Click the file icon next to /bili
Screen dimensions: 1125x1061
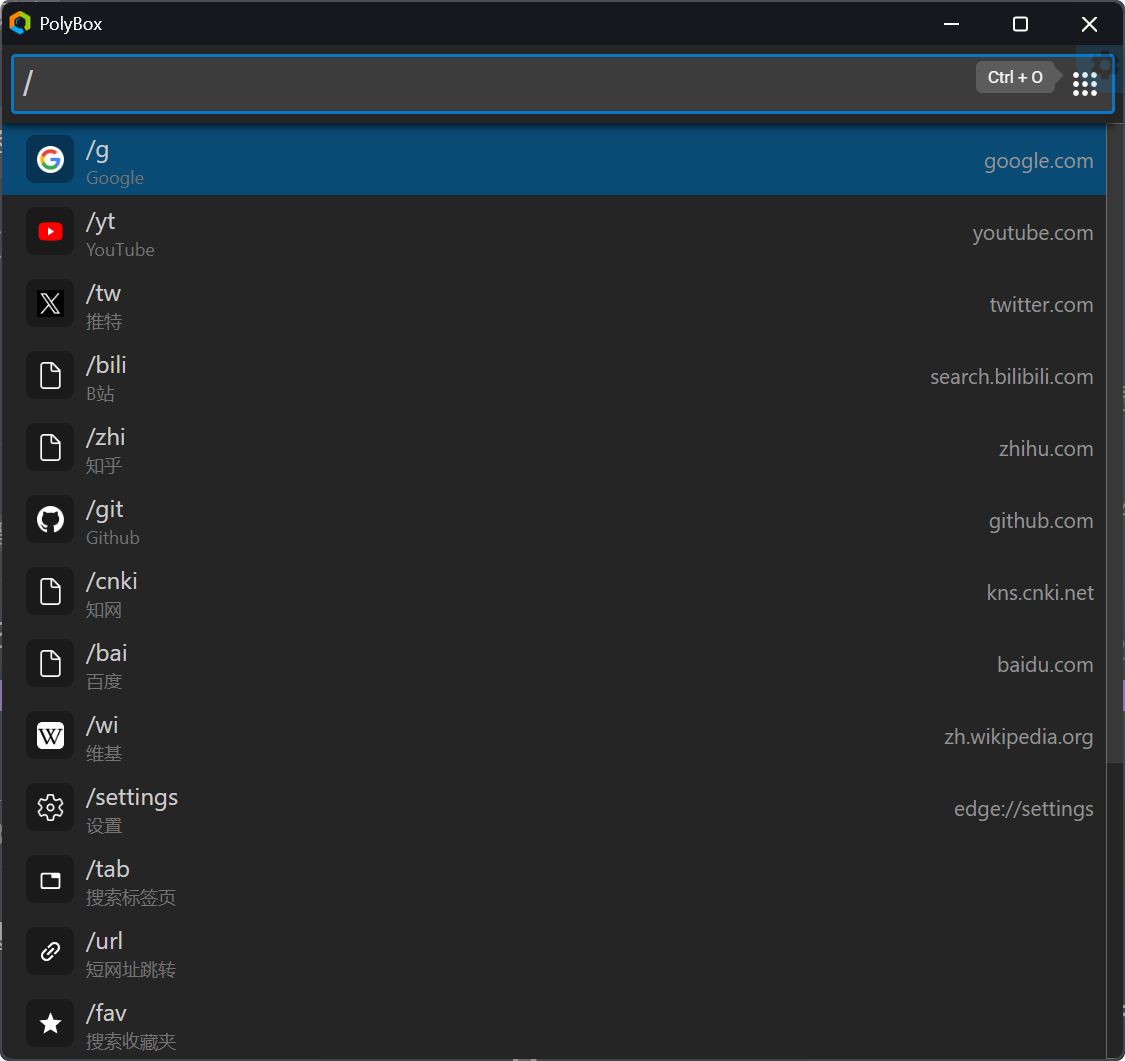click(x=50, y=375)
